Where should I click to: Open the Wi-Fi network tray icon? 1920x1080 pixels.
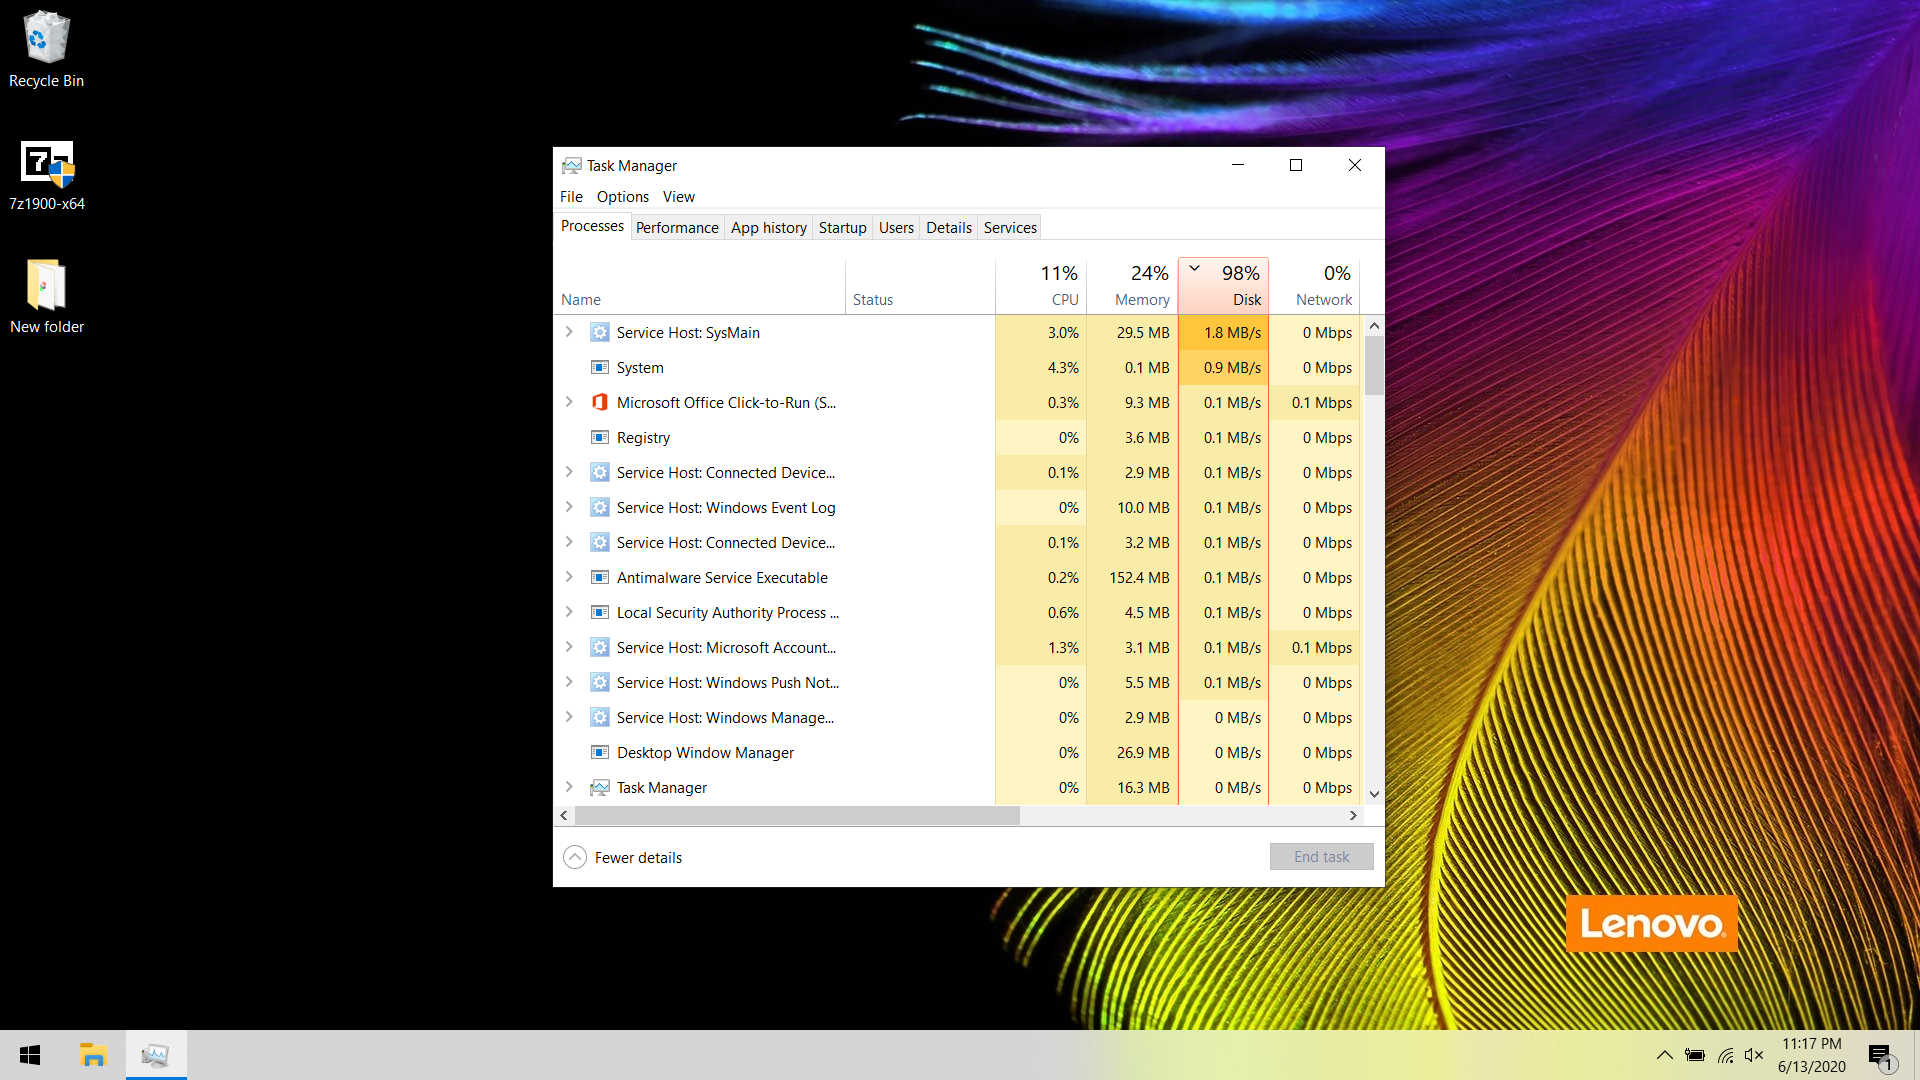point(1726,1055)
